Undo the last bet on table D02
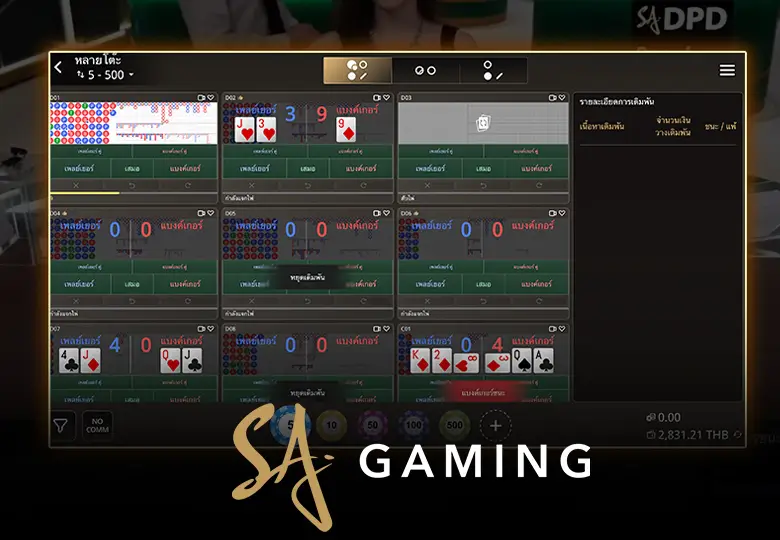 [307, 185]
